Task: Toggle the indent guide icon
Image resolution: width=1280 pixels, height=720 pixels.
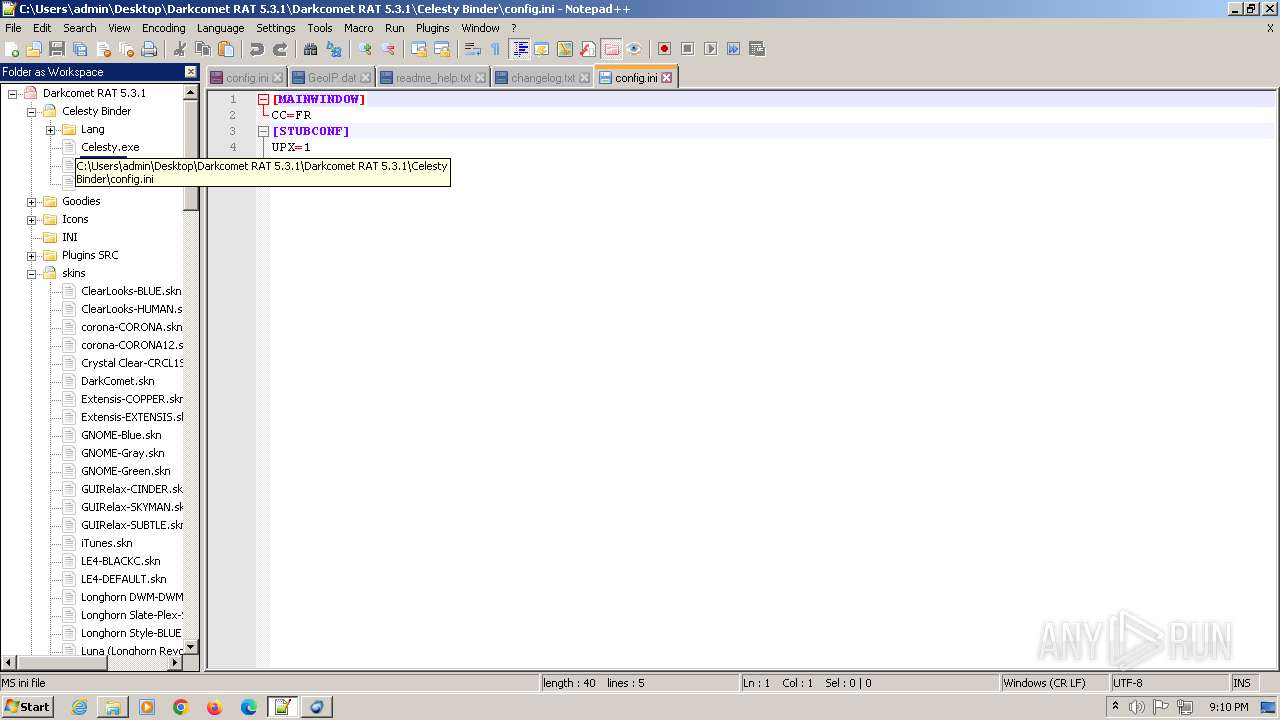Action: 520,49
